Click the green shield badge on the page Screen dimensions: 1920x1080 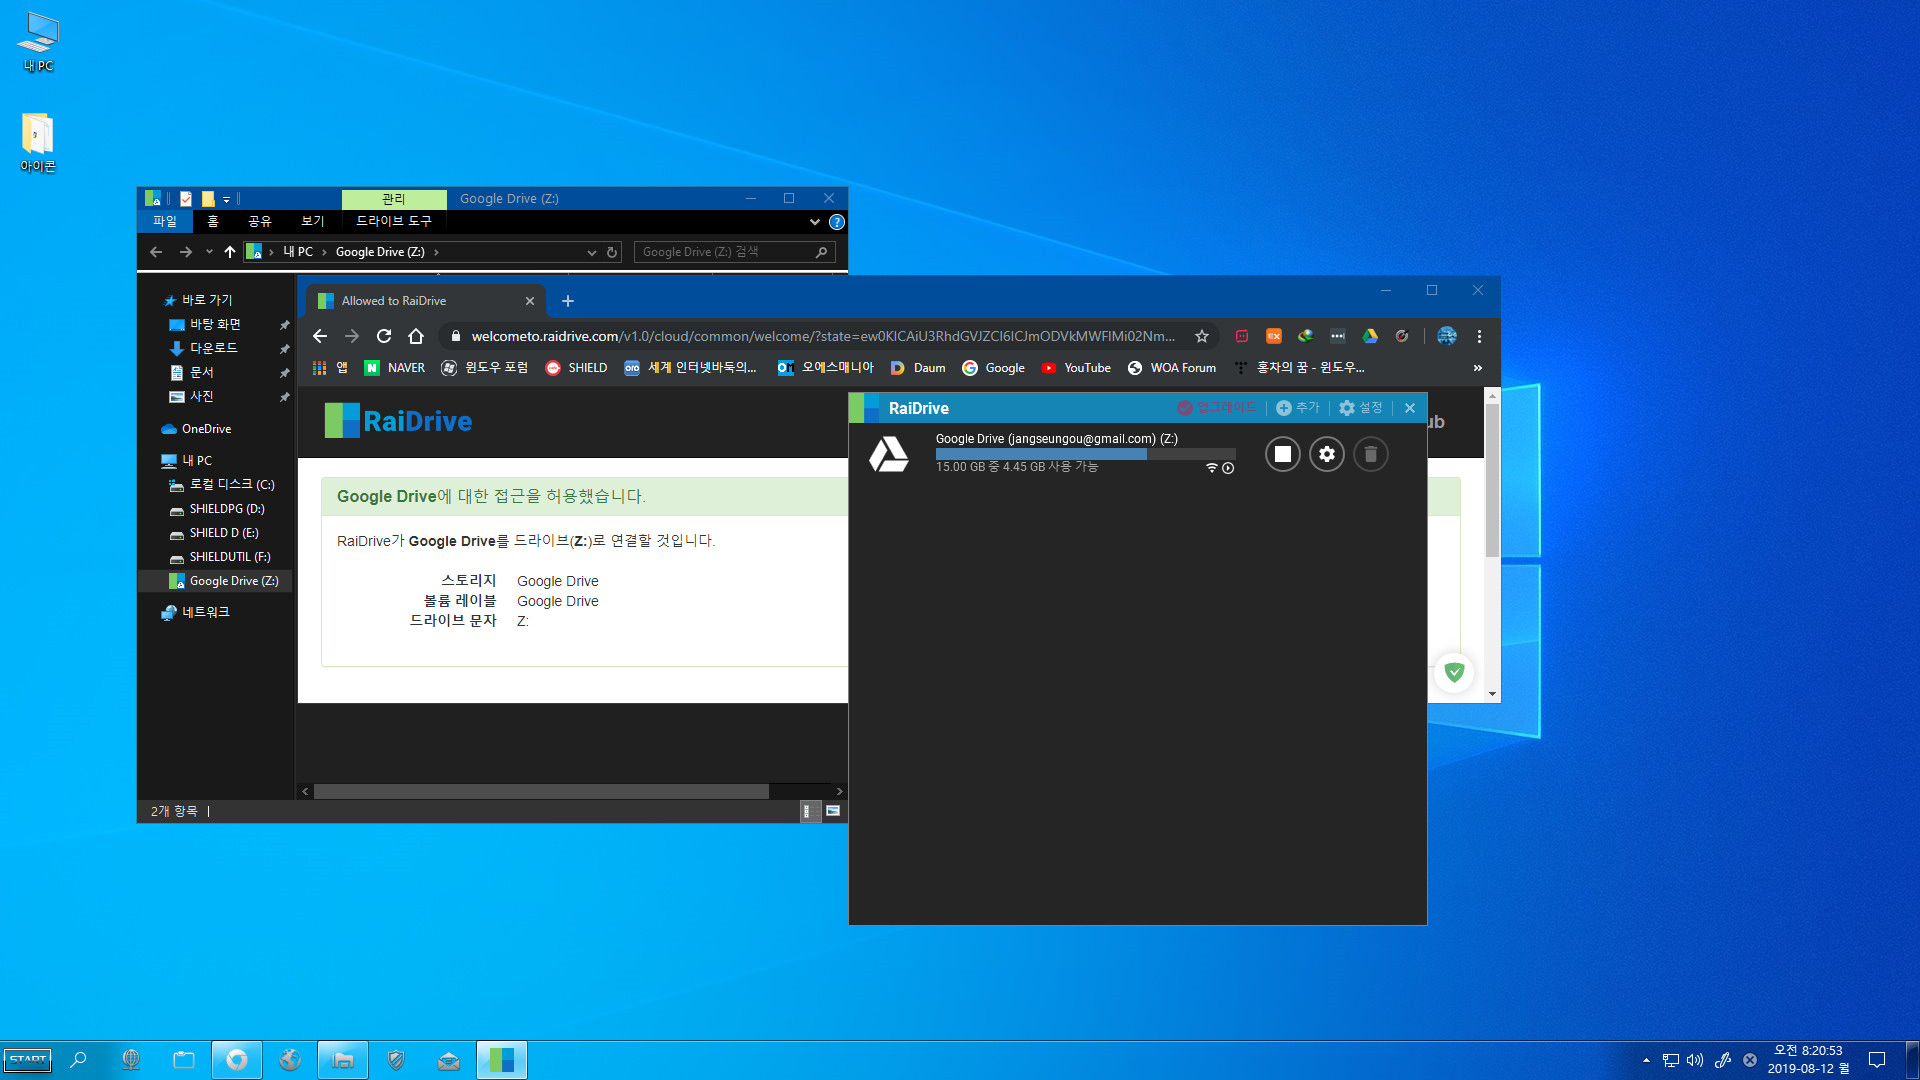[1454, 672]
